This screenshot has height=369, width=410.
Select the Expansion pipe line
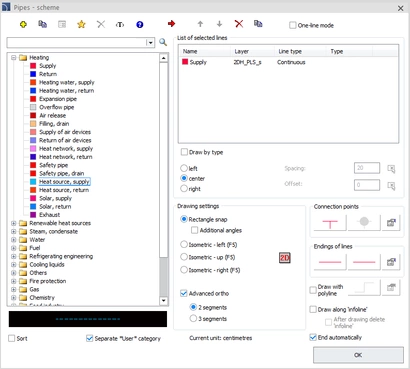pos(58,99)
